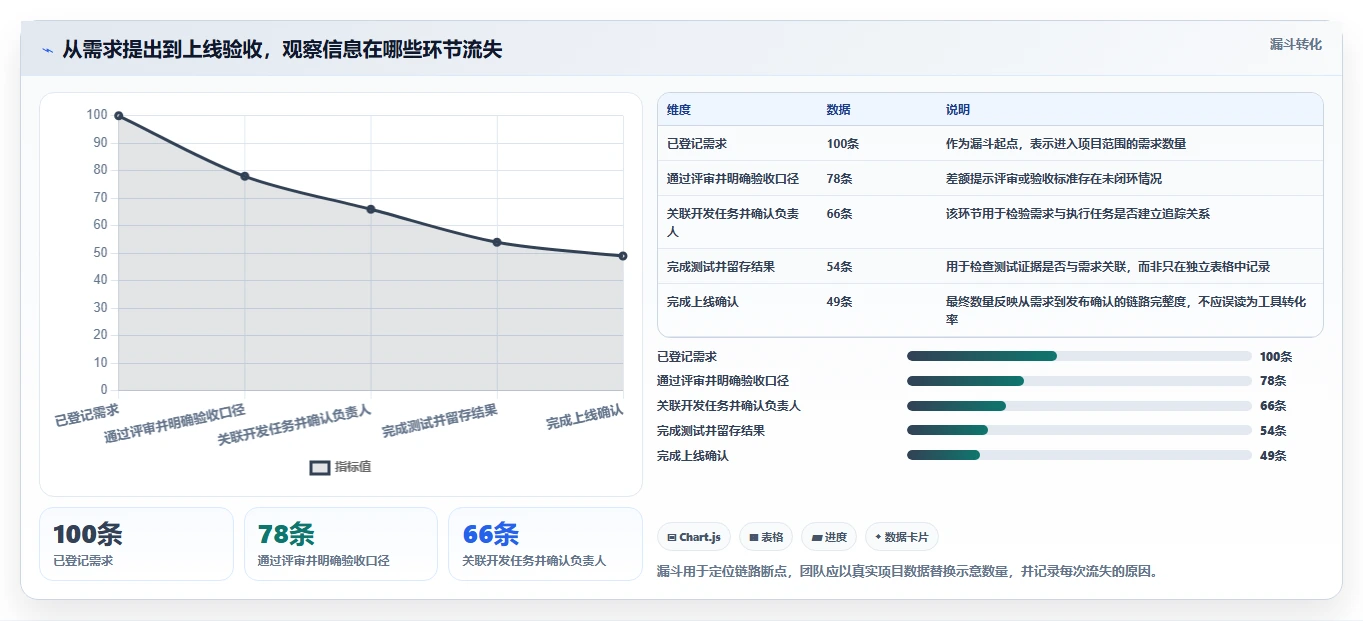Open the 100条 已登记需求 data card
The height and width of the screenshot is (621, 1363).
click(x=136, y=544)
